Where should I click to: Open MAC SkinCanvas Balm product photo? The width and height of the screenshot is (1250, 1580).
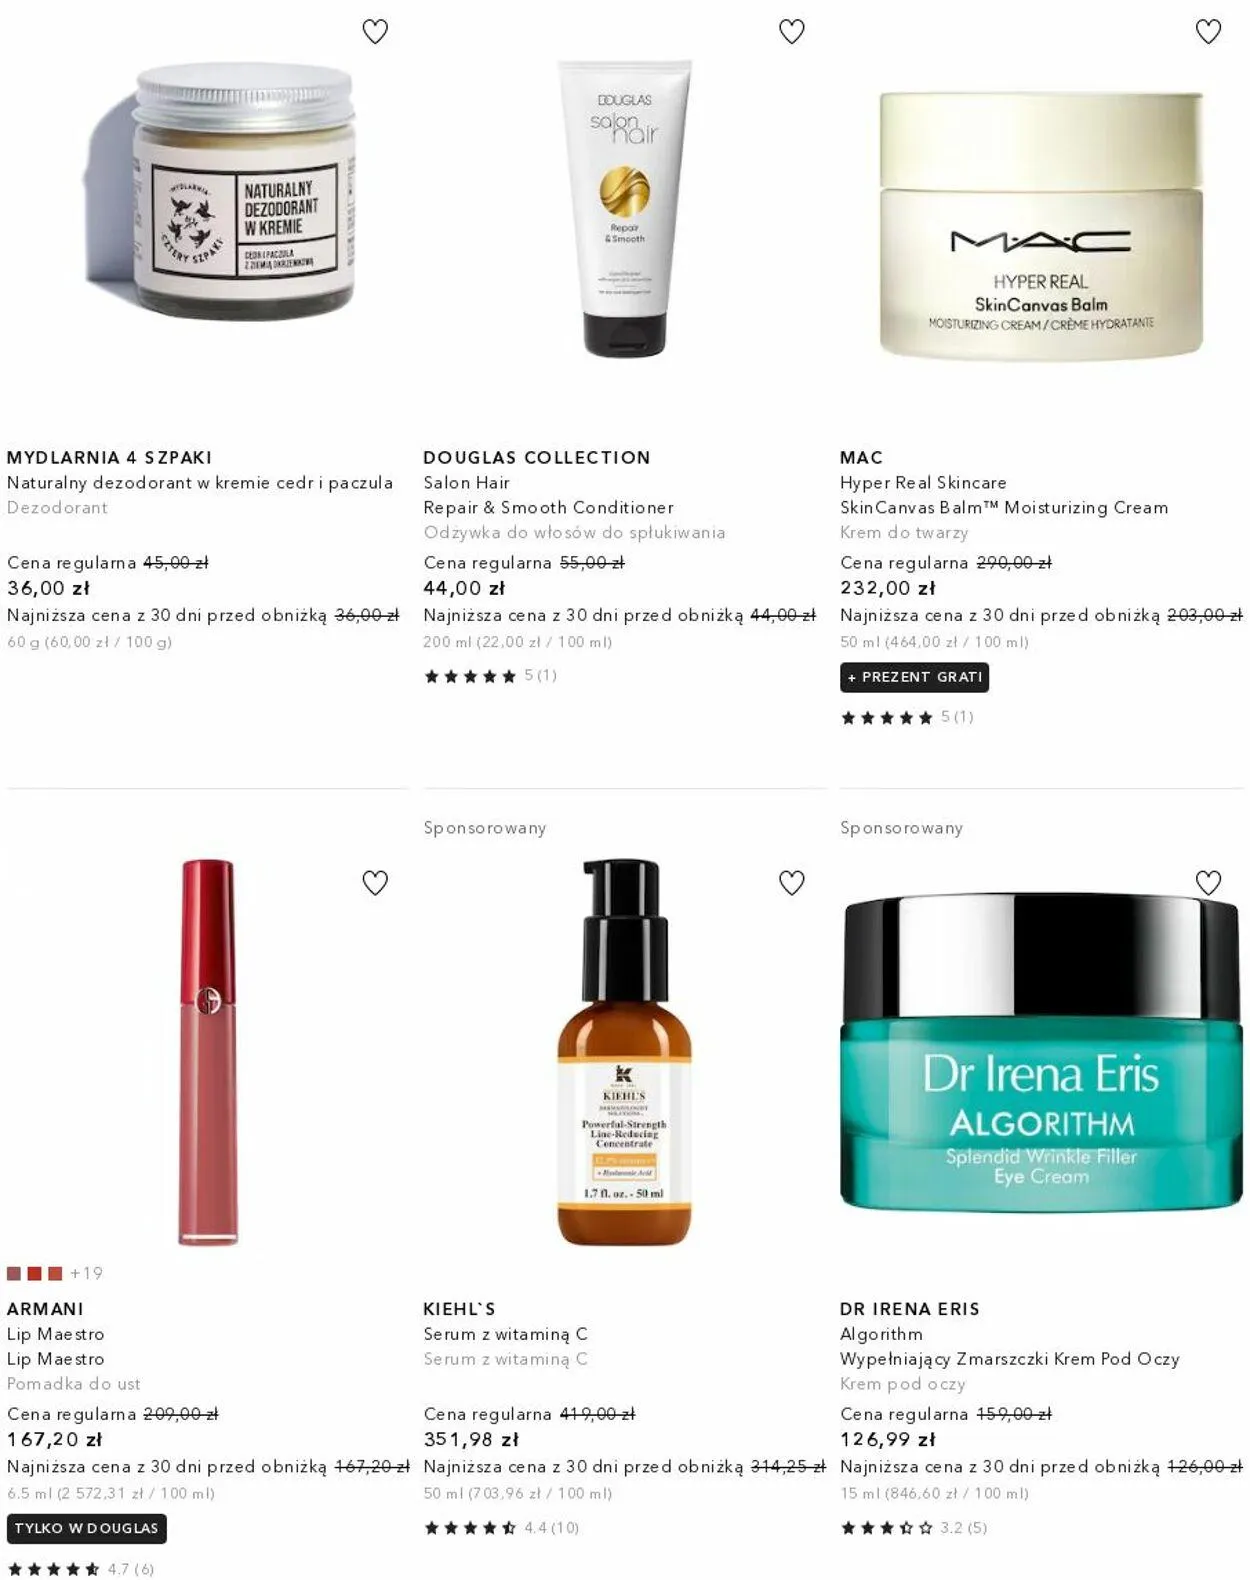click(1041, 224)
